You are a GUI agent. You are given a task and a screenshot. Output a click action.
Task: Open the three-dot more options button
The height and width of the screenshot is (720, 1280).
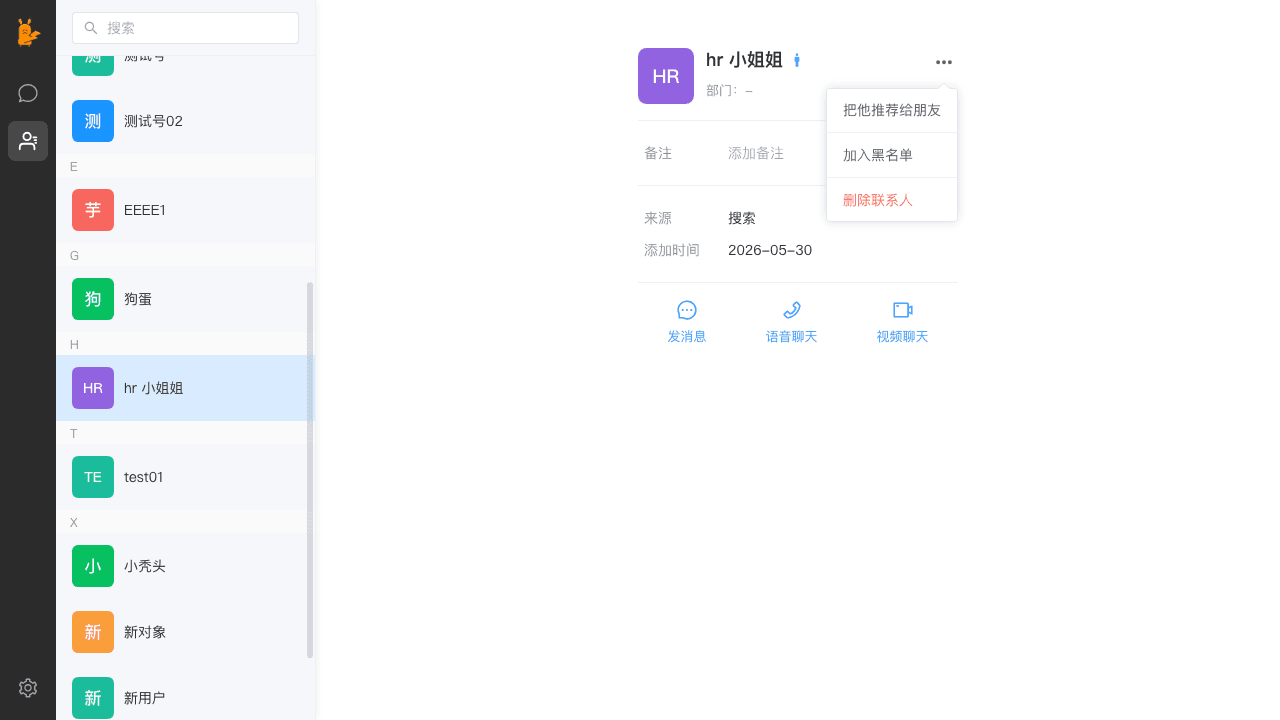click(944, 62)
